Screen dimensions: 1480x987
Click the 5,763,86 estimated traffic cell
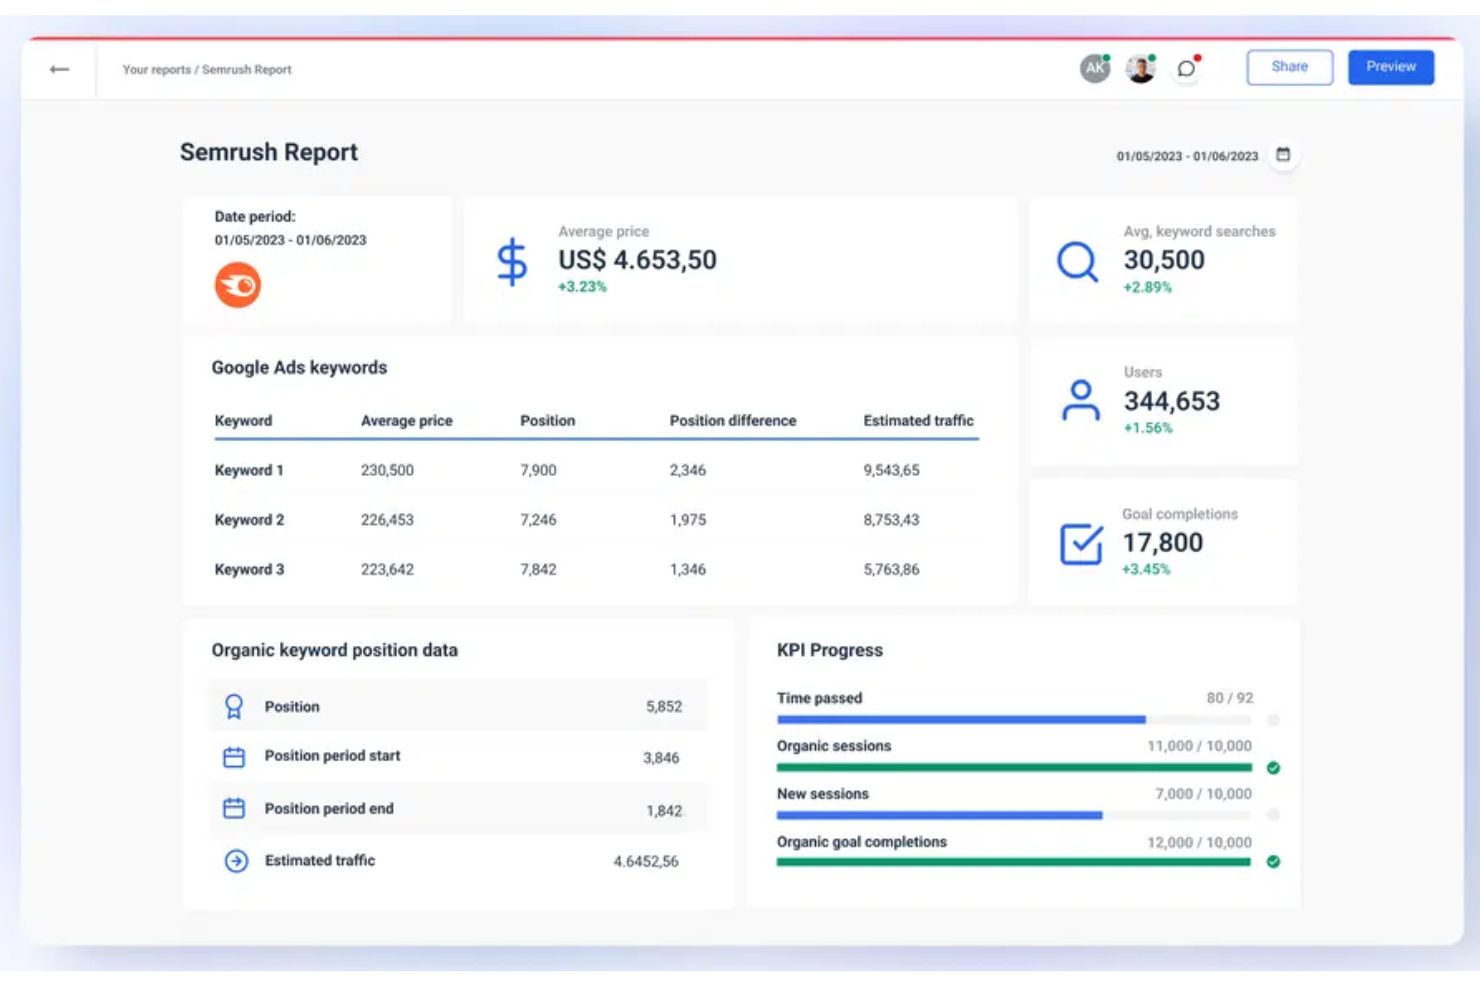[892, 569]
